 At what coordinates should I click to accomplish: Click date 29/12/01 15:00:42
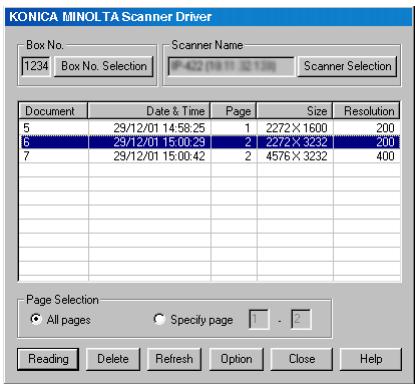[x=159, y=156]
